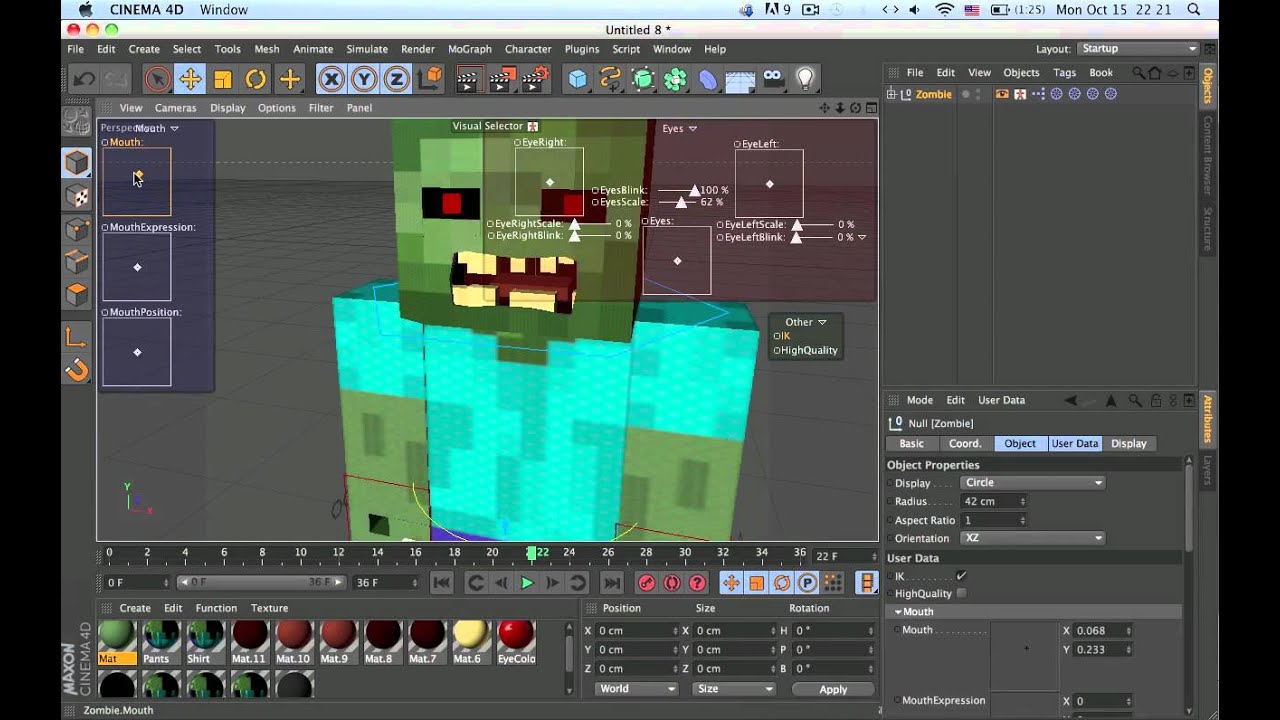Toggle the X axis lock

click(x=331, y=79)
